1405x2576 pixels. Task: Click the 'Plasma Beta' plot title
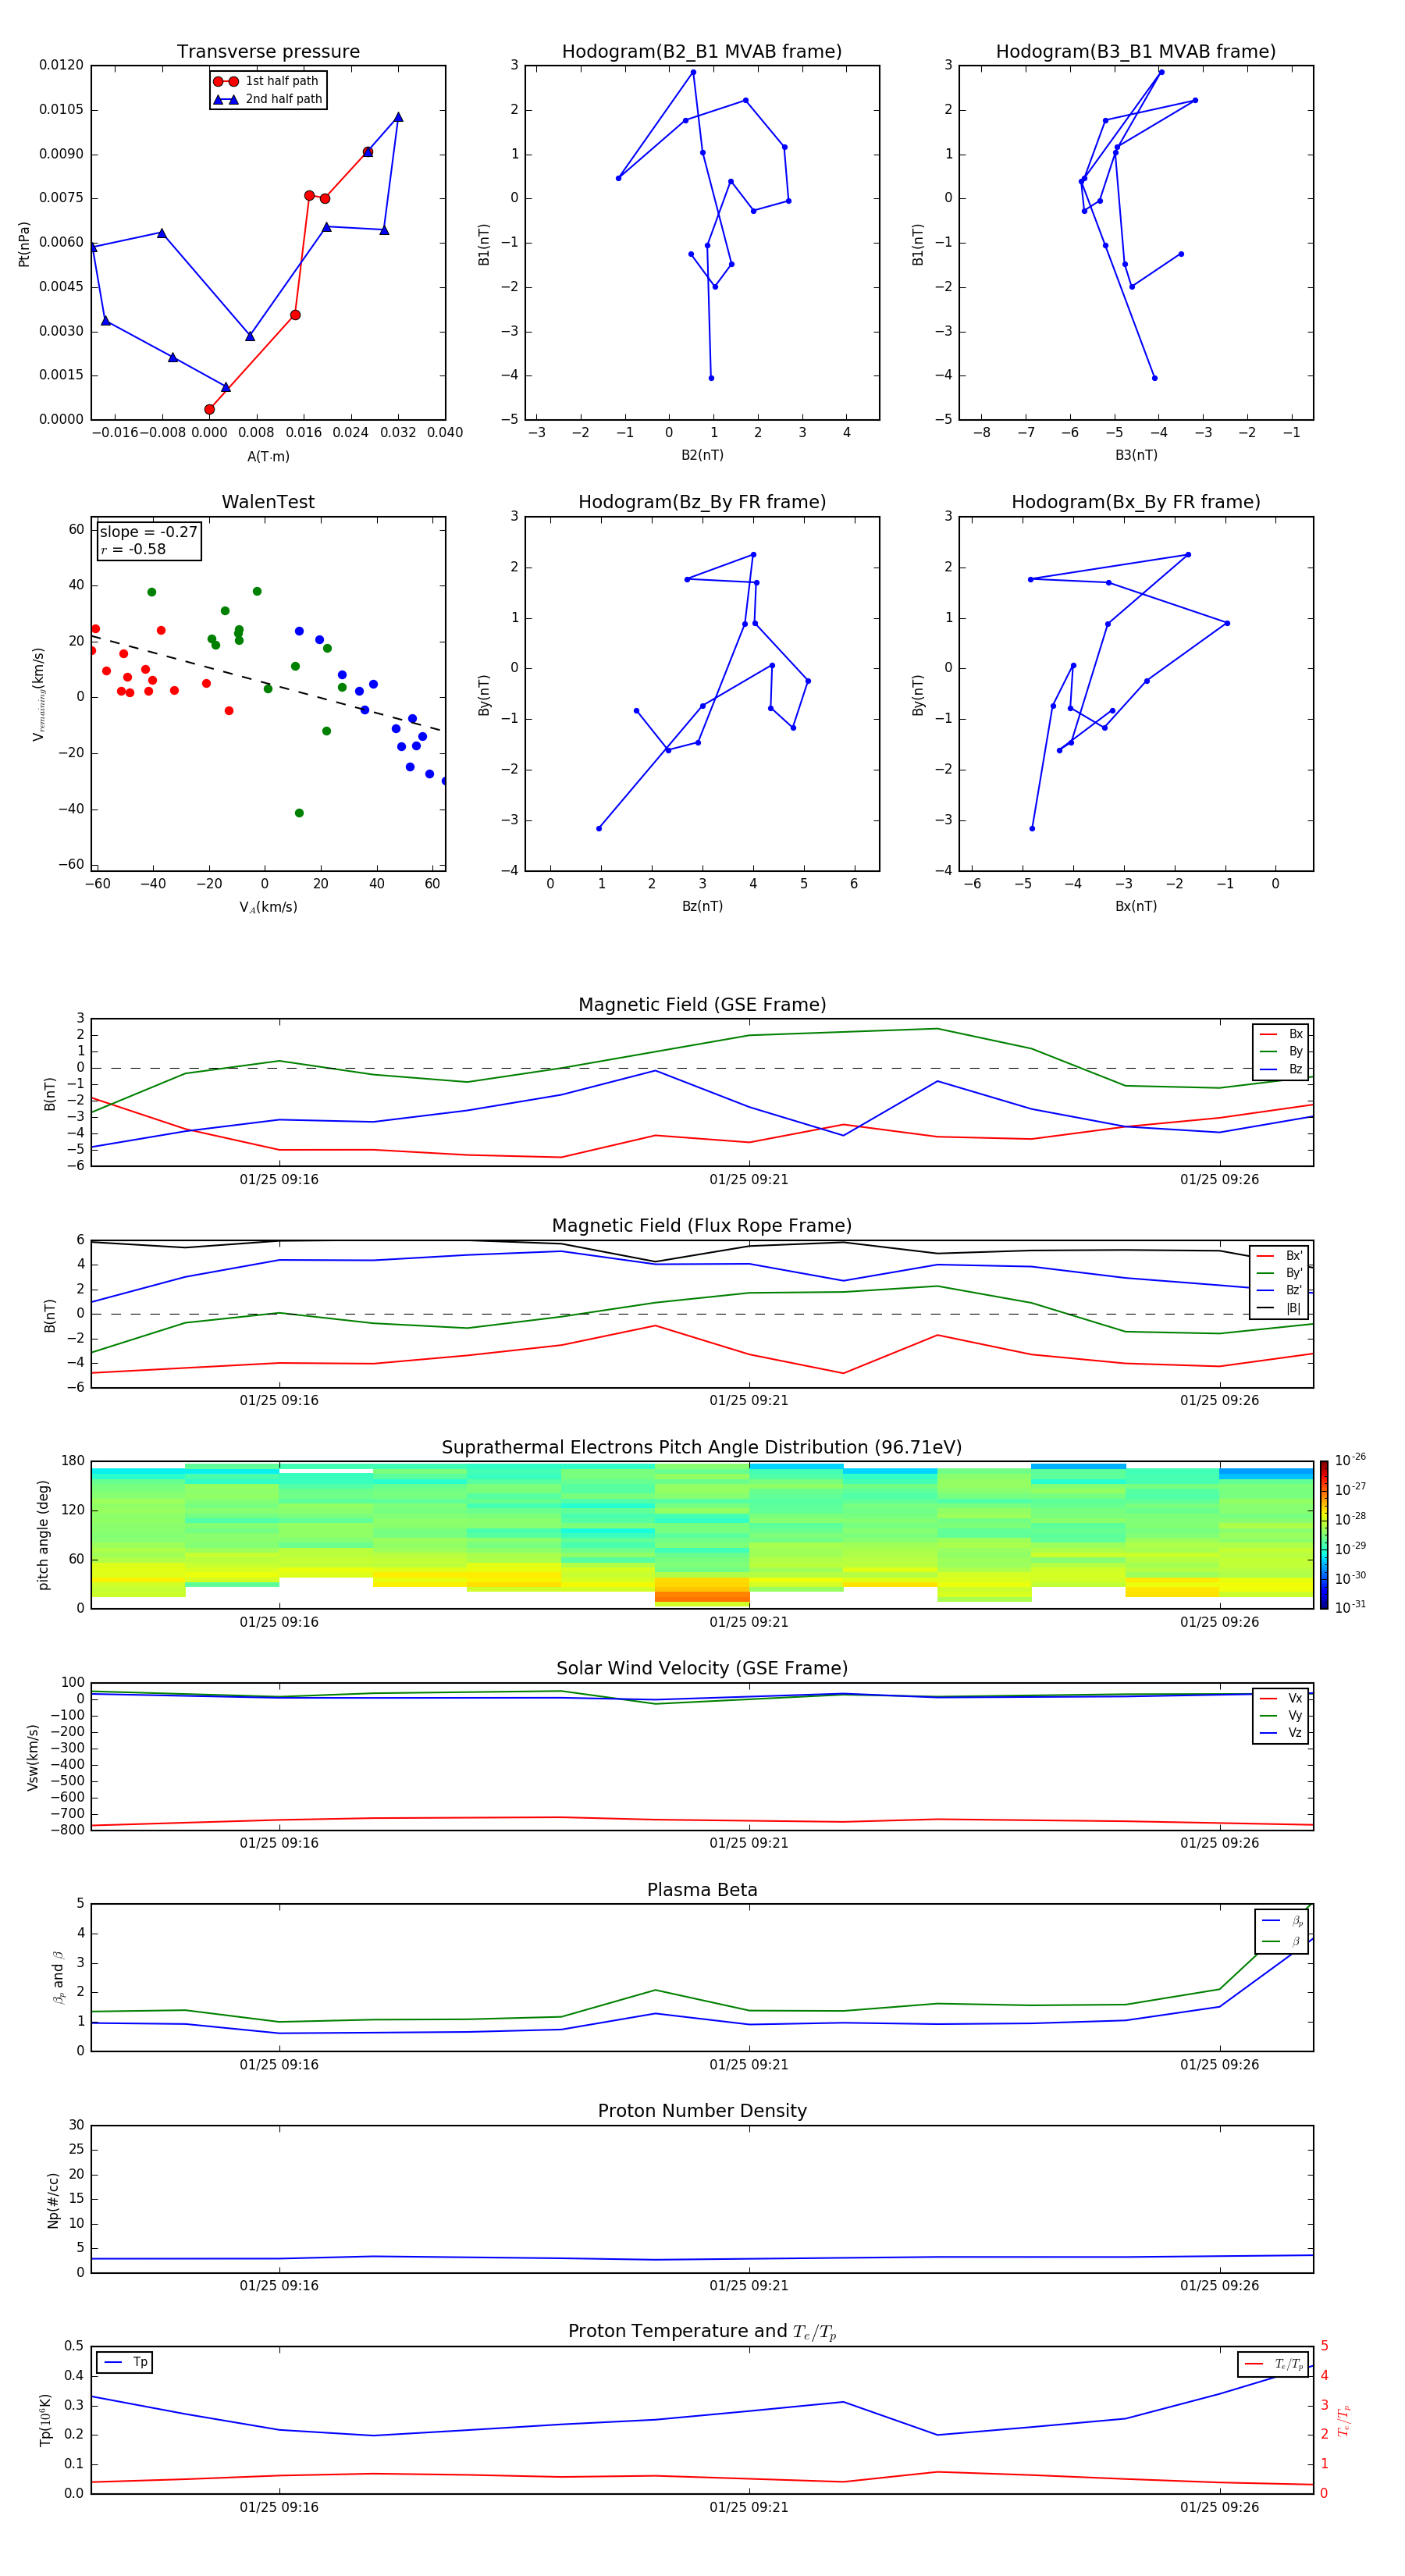point(702,1890)
